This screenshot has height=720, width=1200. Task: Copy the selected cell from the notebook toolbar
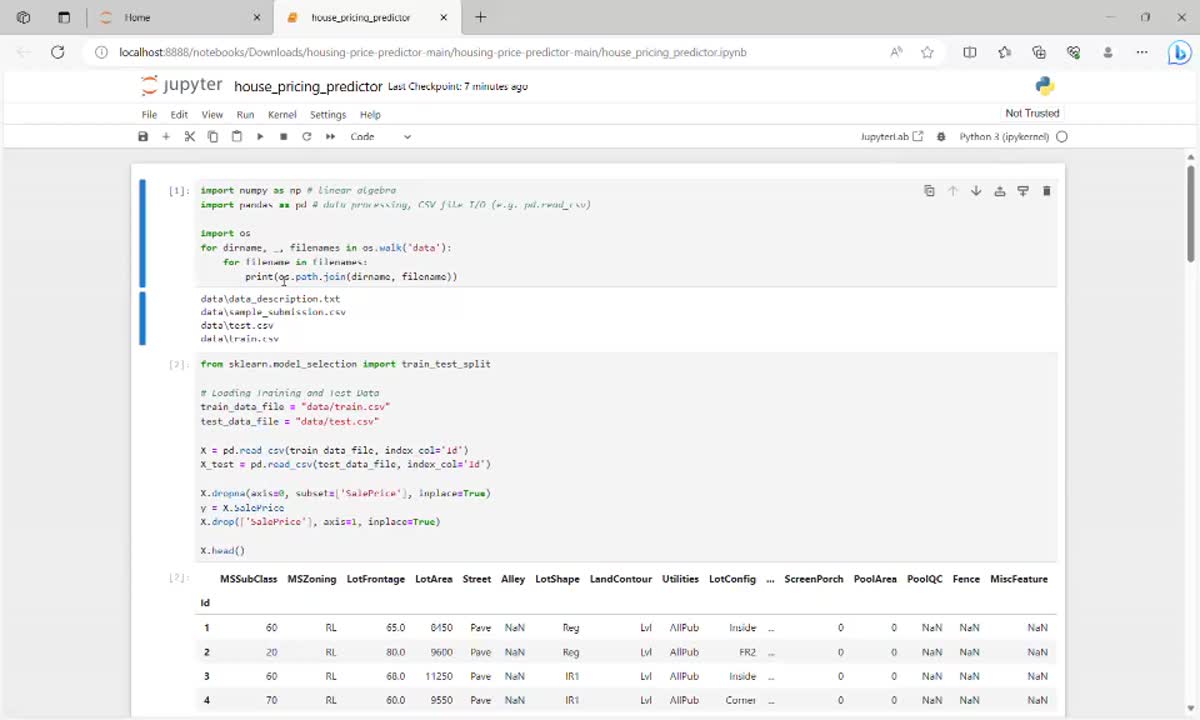213,137
